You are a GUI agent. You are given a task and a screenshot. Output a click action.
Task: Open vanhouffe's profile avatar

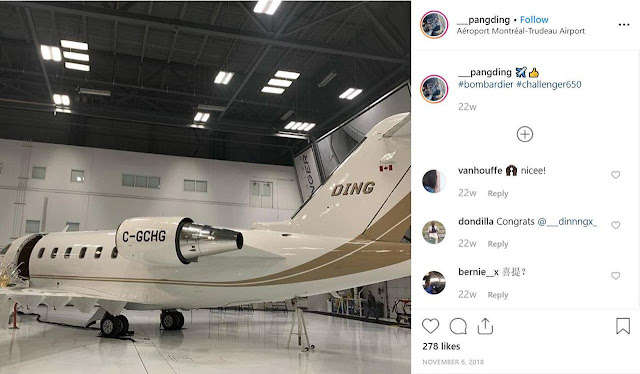click(x=434, y=181)
